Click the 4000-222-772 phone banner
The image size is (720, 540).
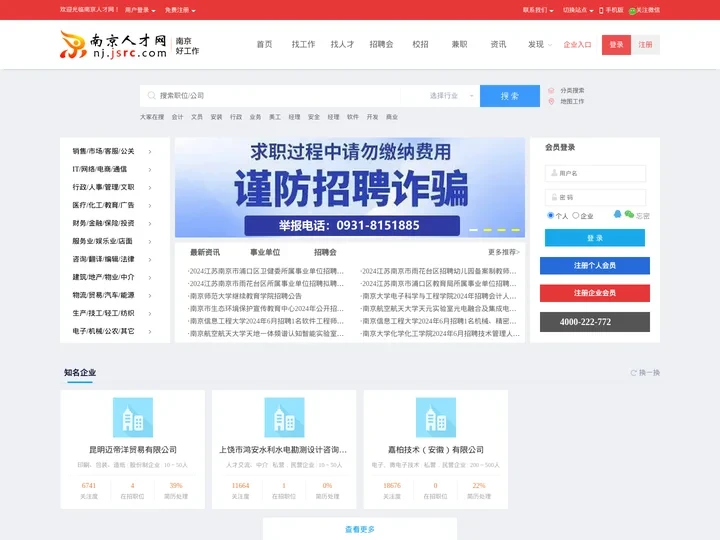tap(595, 322)
